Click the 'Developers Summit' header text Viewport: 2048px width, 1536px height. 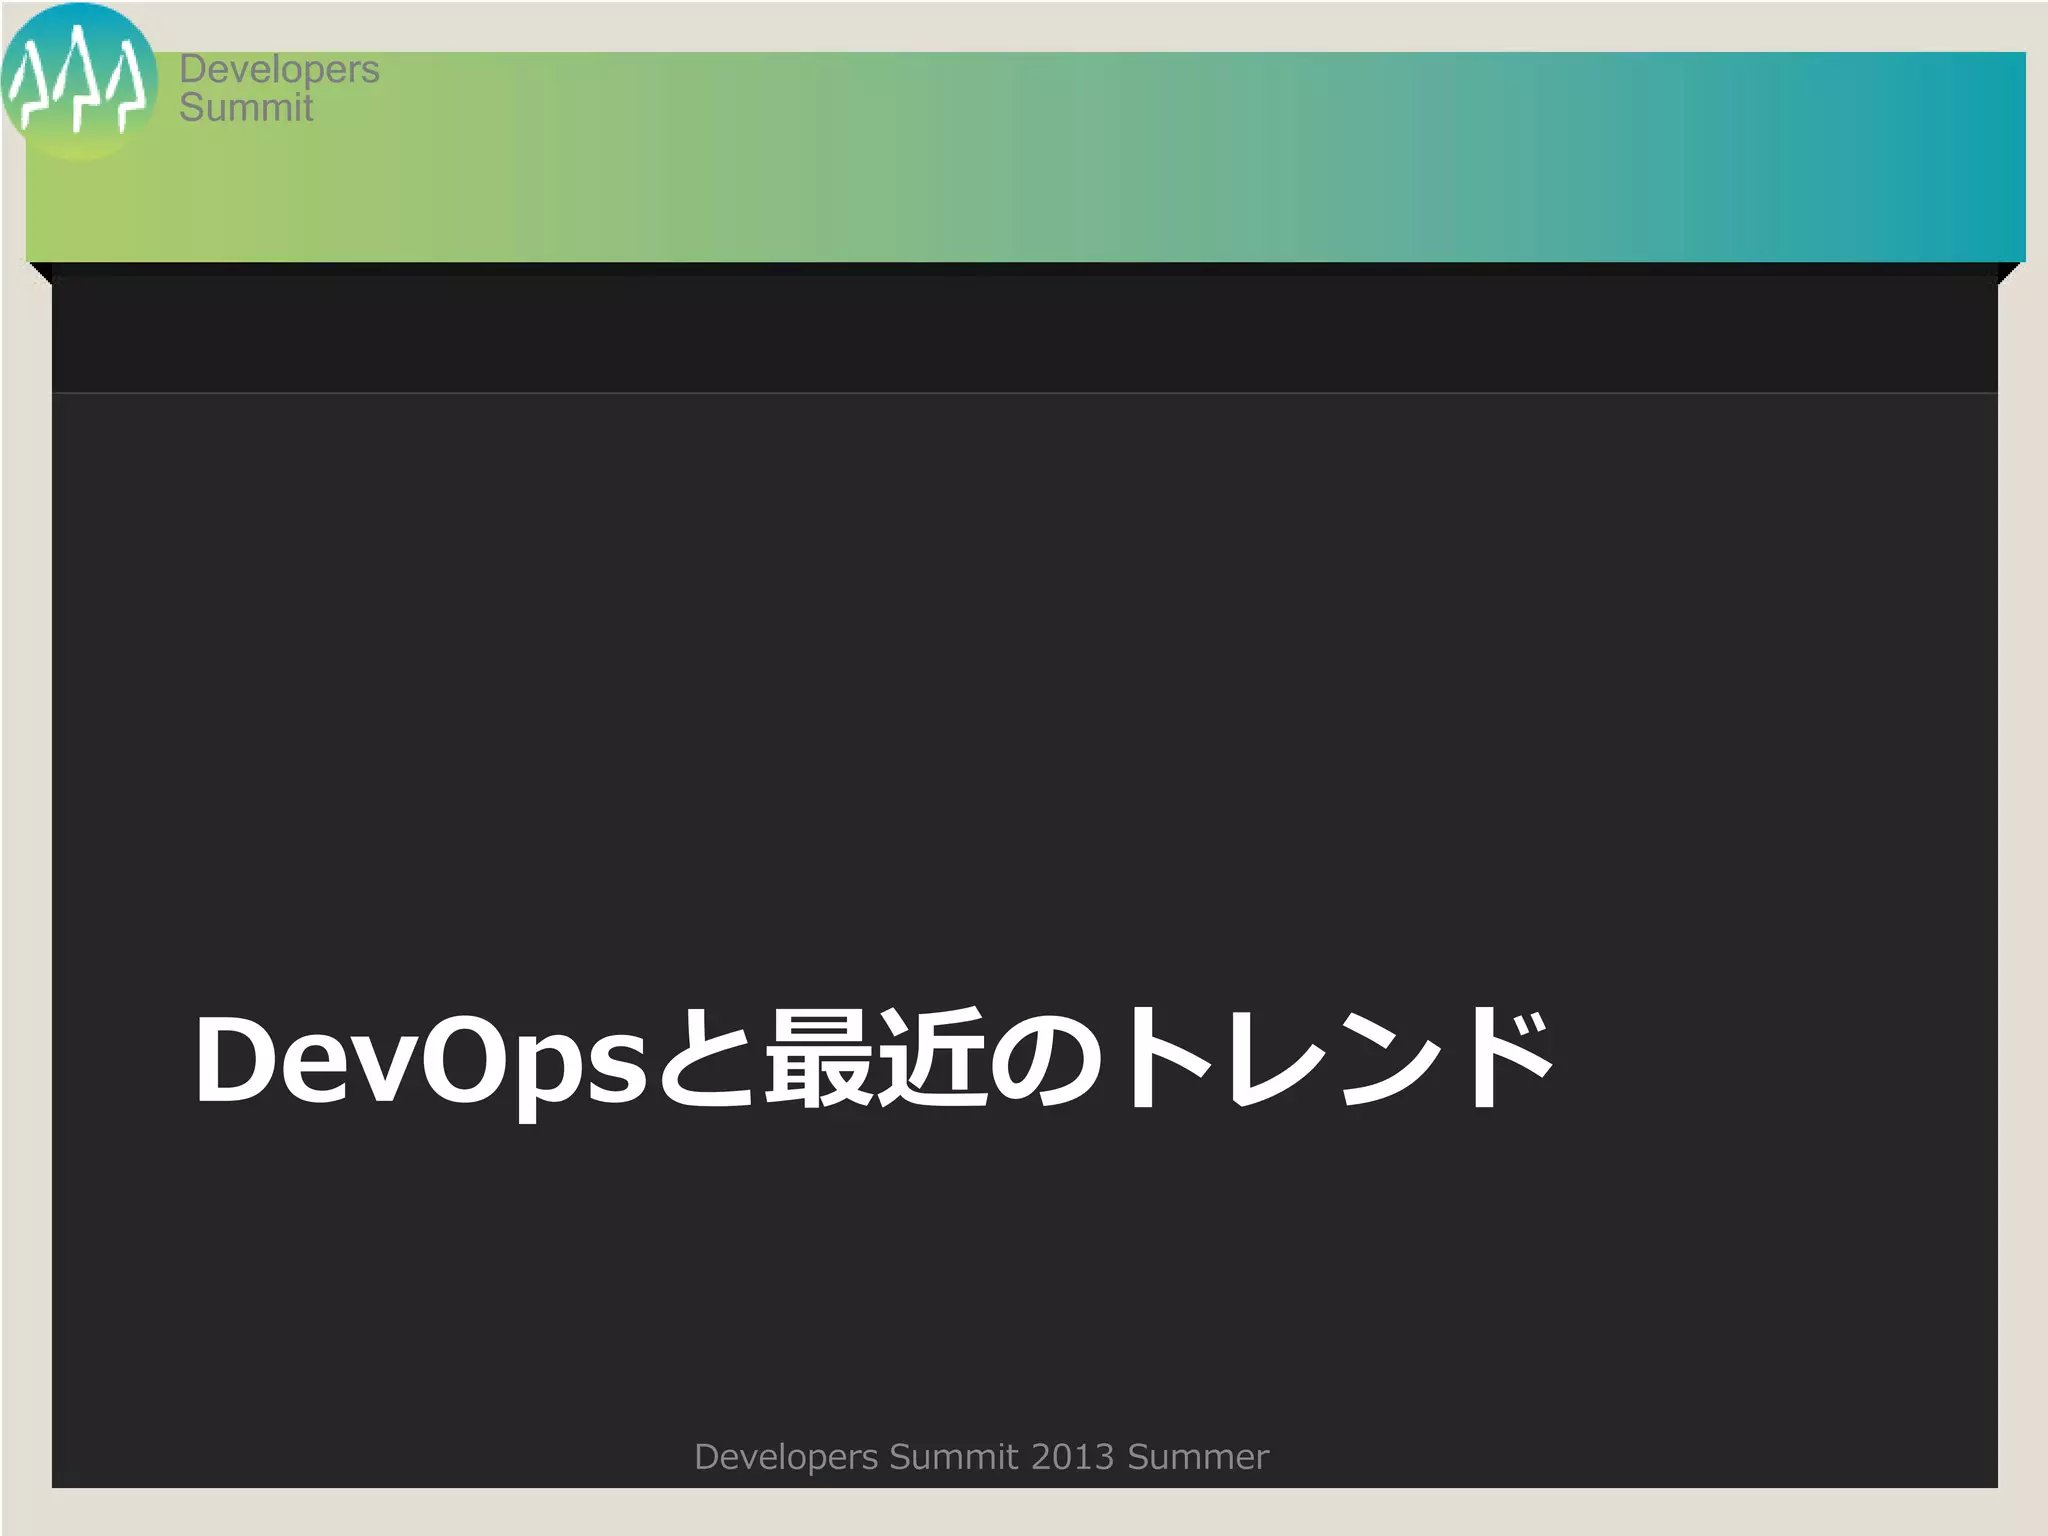click(279, 88)
